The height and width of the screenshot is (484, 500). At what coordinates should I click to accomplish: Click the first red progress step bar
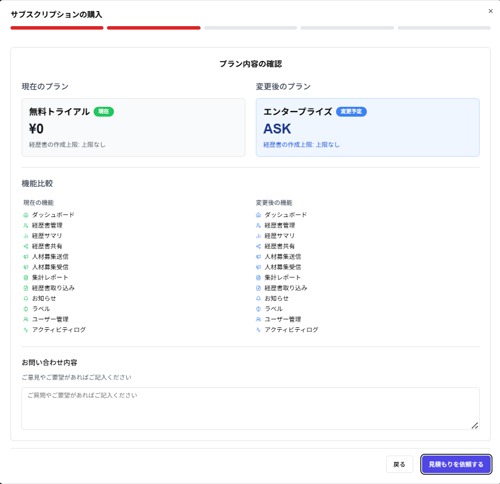pos(57,28)
